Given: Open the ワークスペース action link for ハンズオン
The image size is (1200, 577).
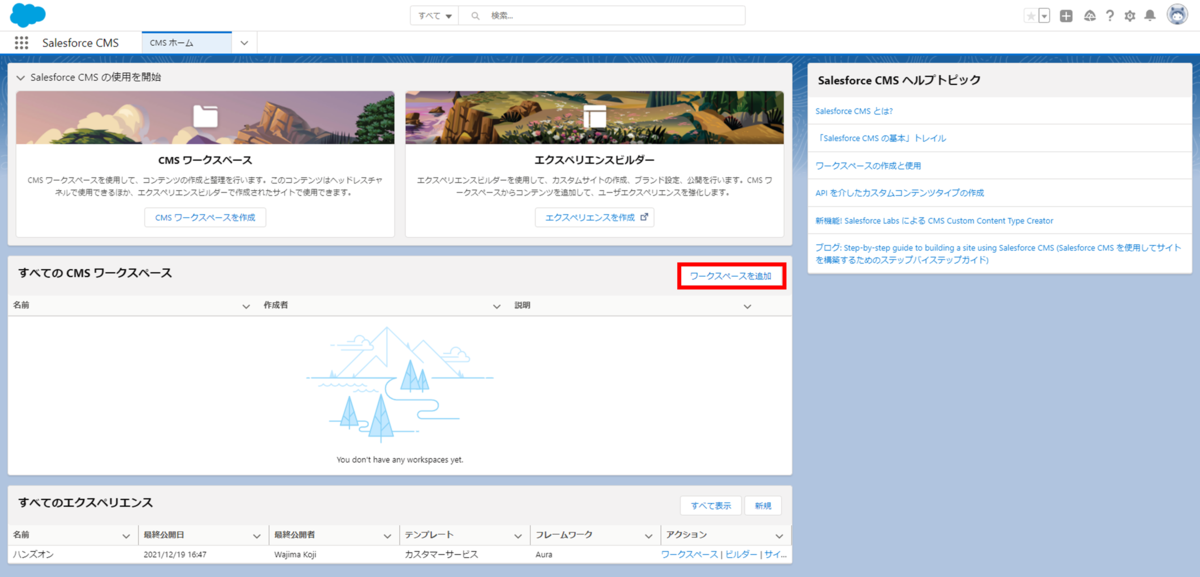Looking at the screenshot, I should tap(690, 554).
